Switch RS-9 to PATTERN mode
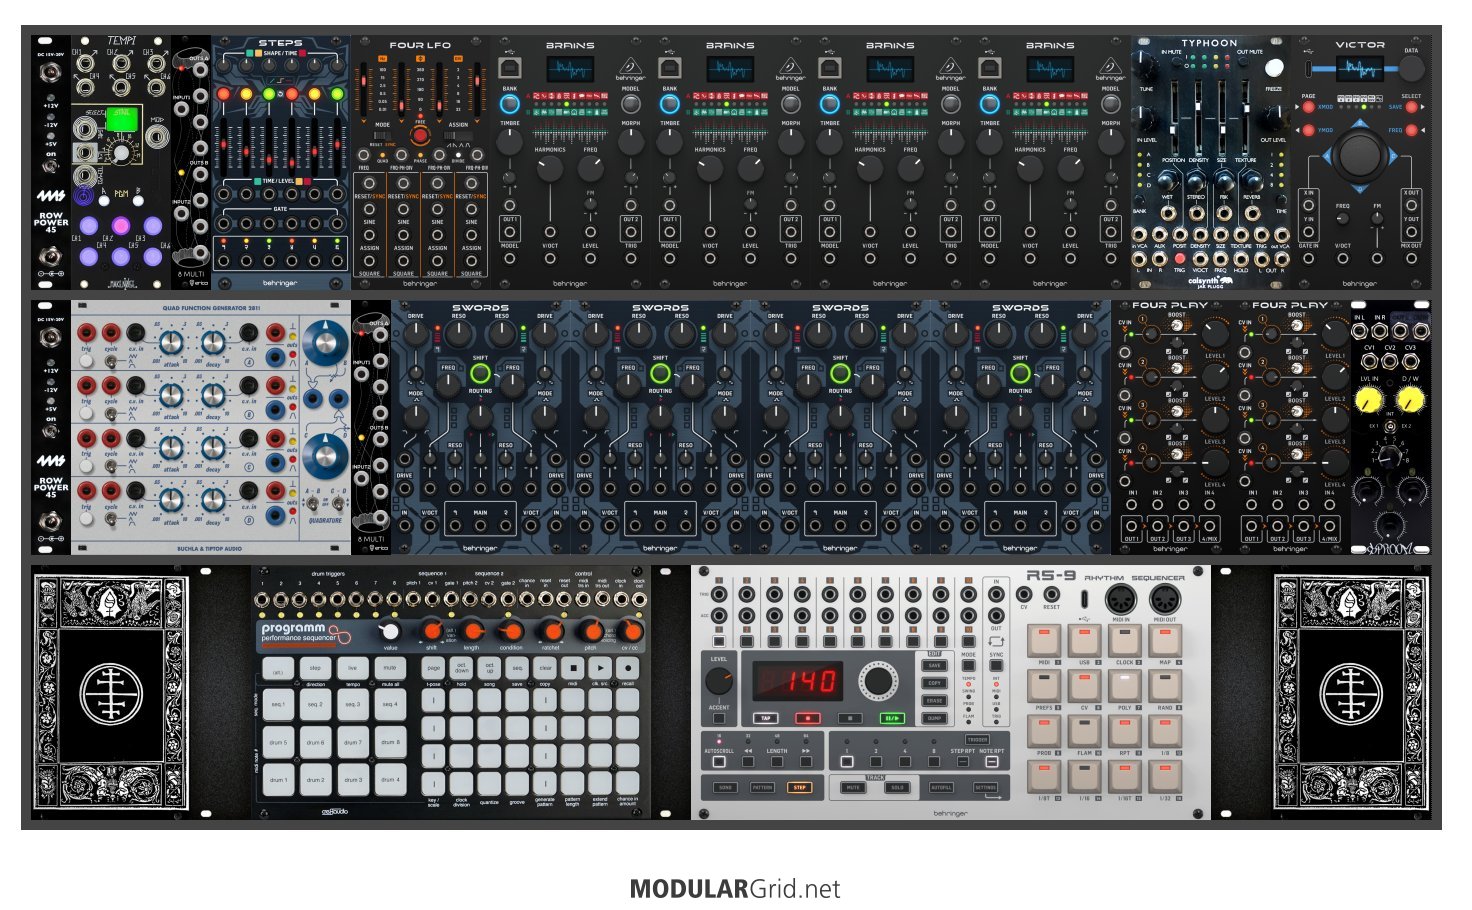1472x910 pixels. click(762, 788)
